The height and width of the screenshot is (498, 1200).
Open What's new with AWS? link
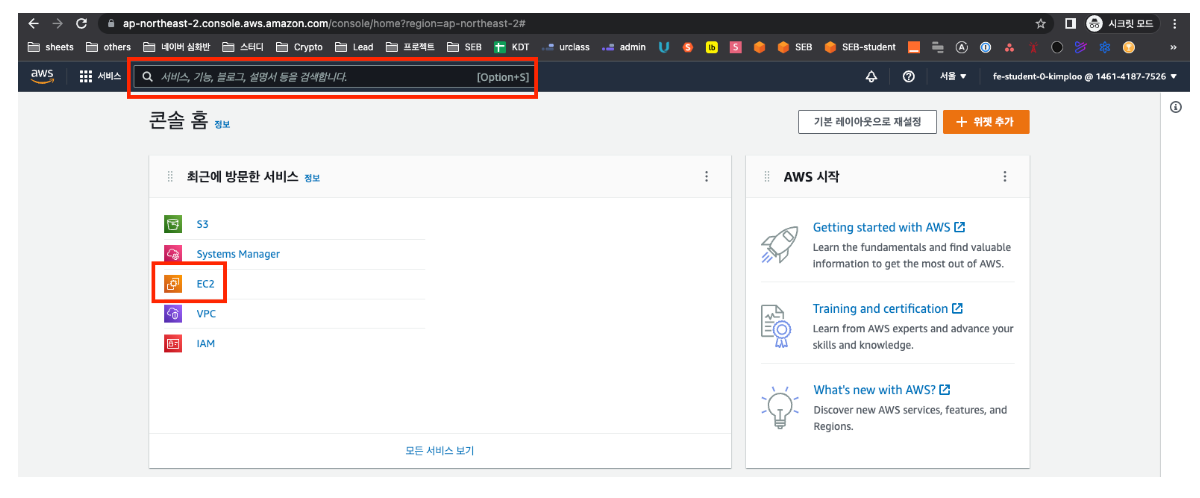881,390
